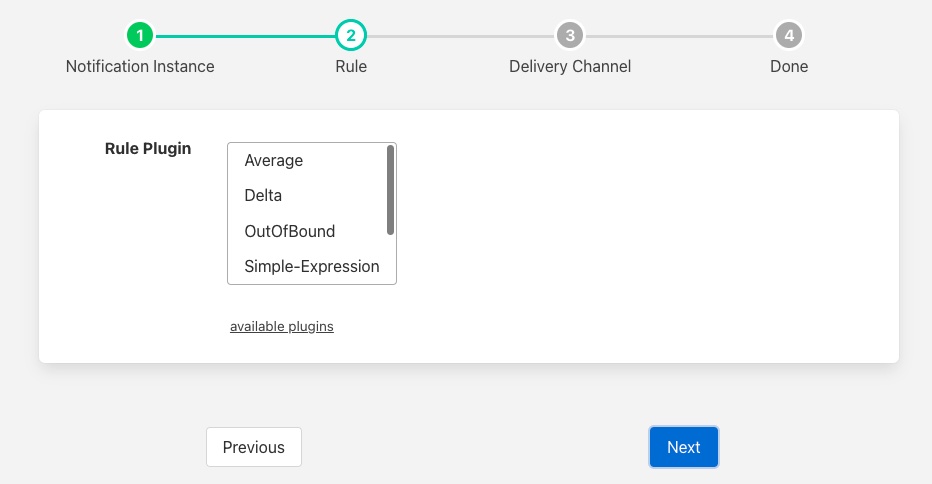Image resolution: width=932 pixels, height=484 pixels.
Task: Go to the Notification Instance step label
Action: click(140, 67)
